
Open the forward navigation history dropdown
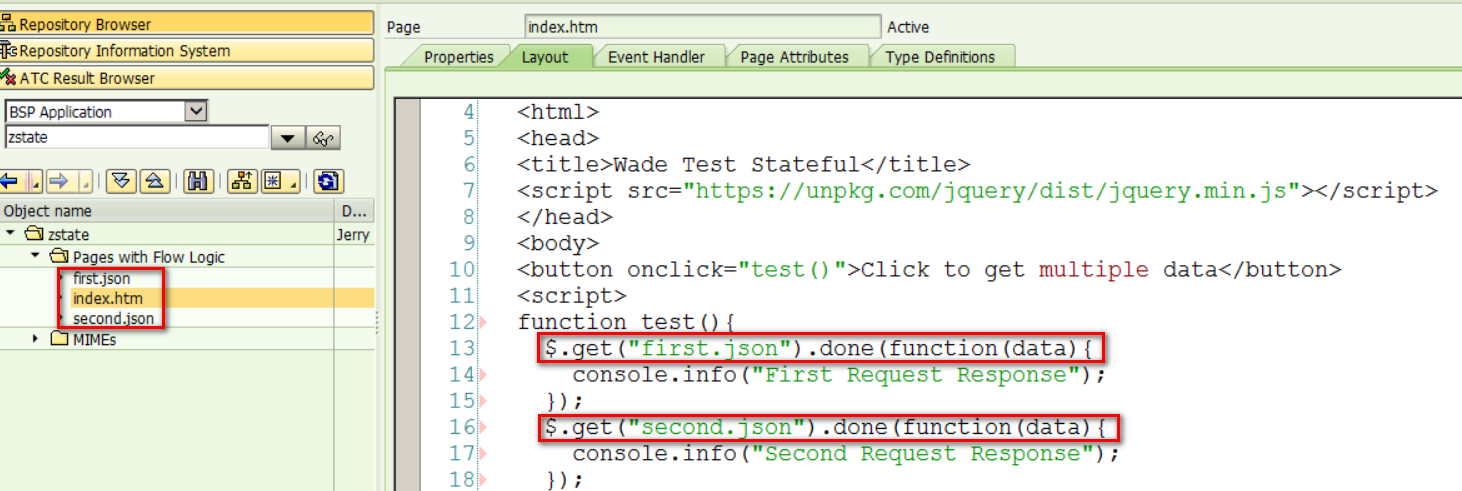85,181
